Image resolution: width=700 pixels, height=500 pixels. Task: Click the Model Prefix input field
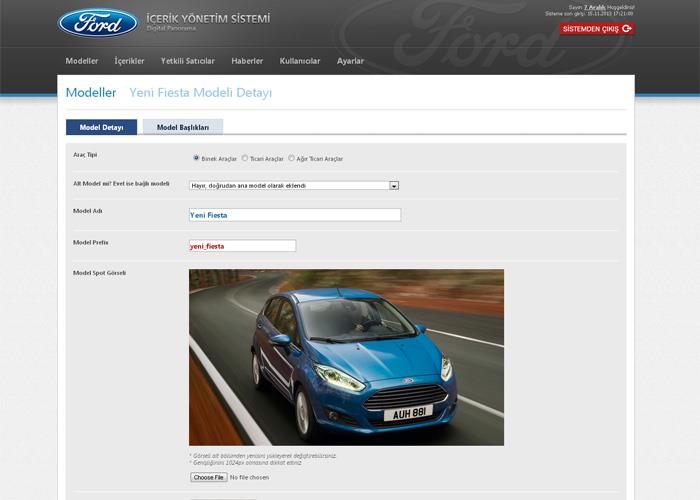click(x=242, y=246)
